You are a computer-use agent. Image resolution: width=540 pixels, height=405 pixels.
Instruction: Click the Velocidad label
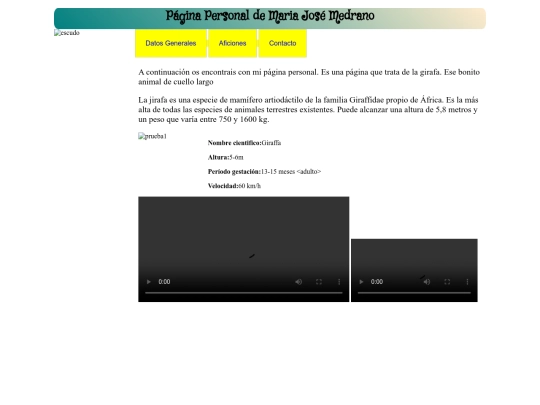(223, 186)
